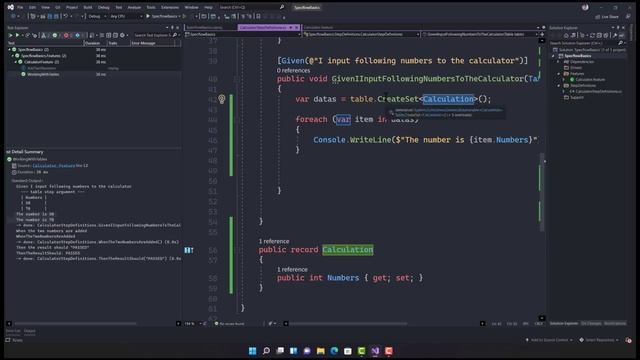Collapse the StepDefinitions folder in Solution Explorer
640x360 pixels.
point(559,86)
